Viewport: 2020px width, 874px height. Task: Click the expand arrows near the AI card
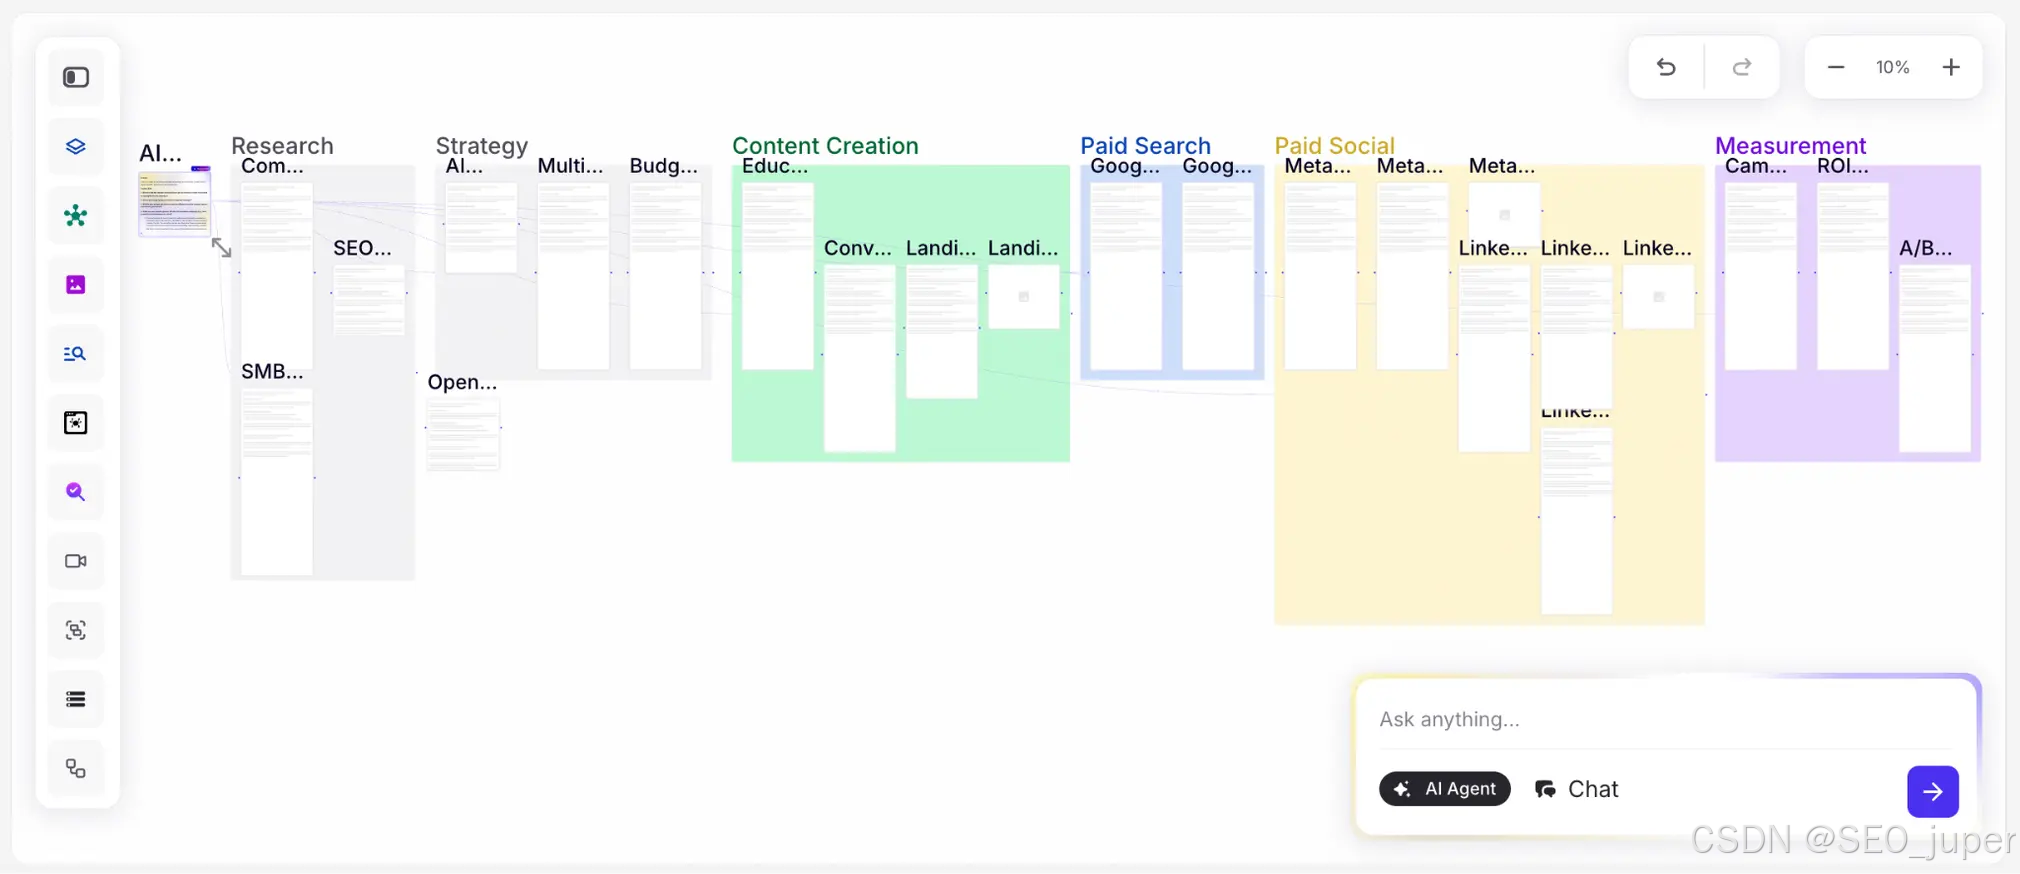(x=222, y=247)
